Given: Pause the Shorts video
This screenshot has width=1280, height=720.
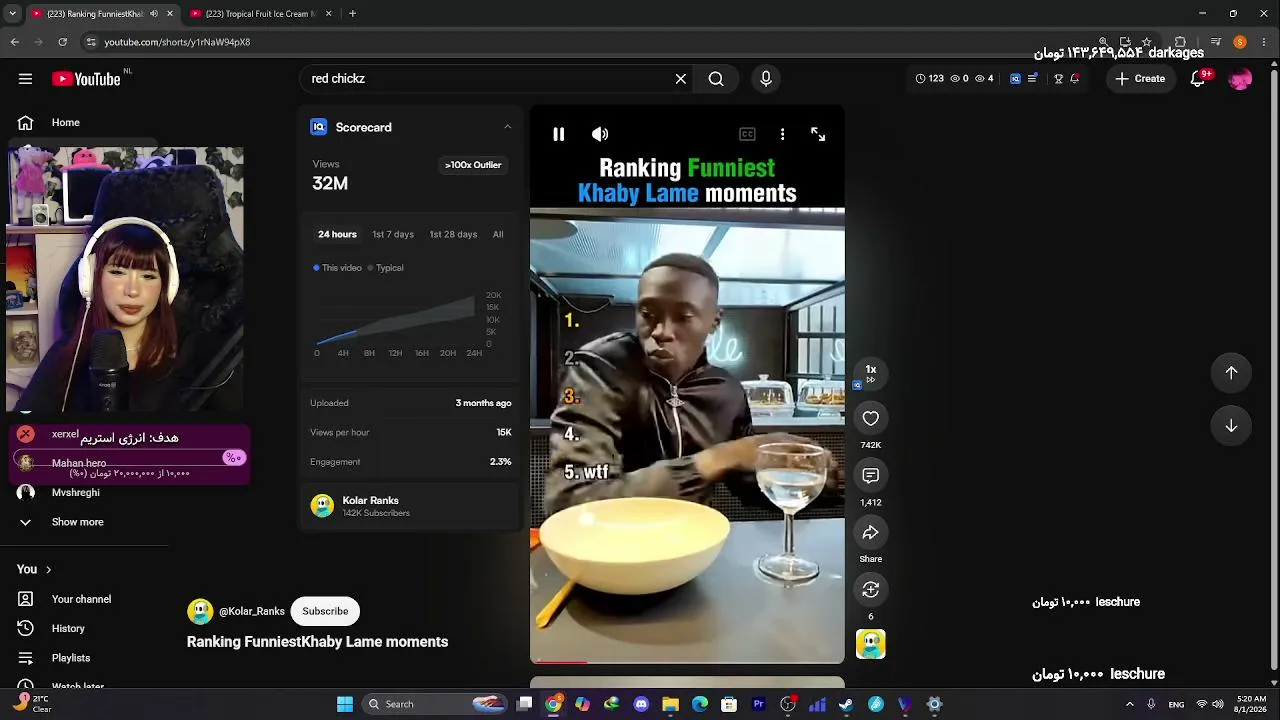Looking at the screenshot, I should [559, 134].
